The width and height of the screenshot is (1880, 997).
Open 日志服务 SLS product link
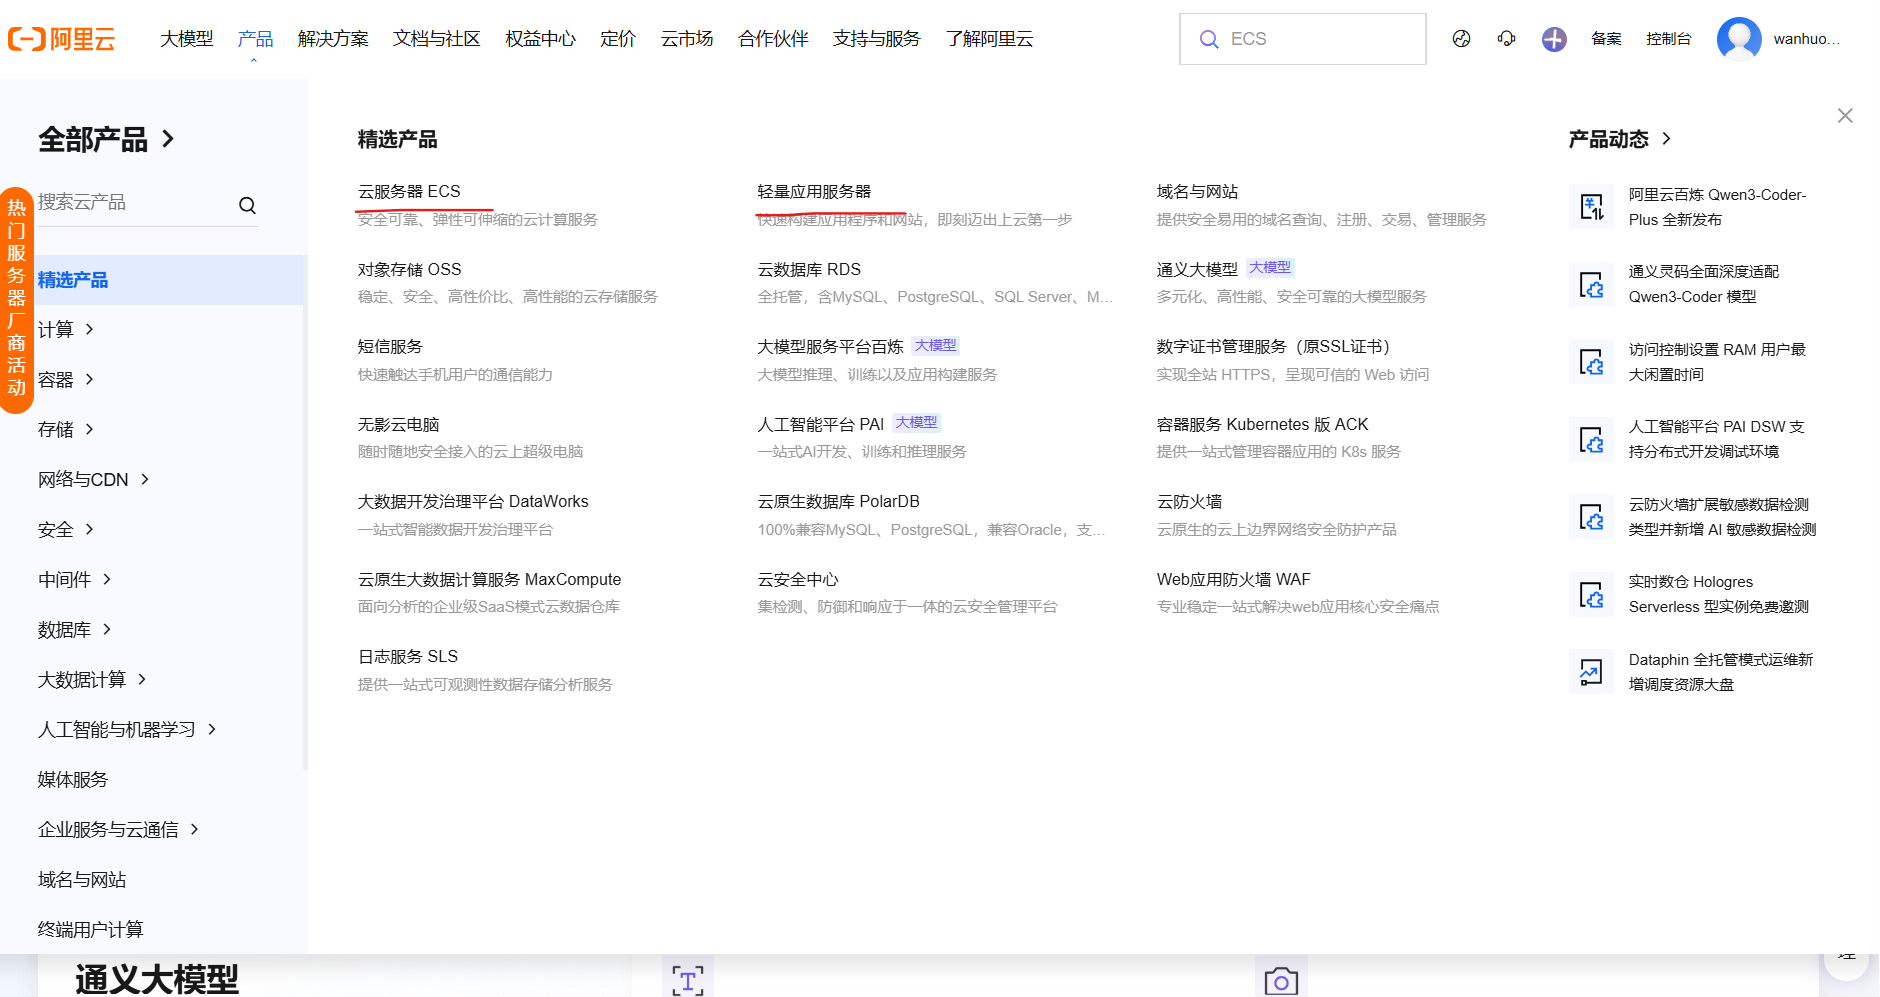pyautogui.click(x=408, y=656)
